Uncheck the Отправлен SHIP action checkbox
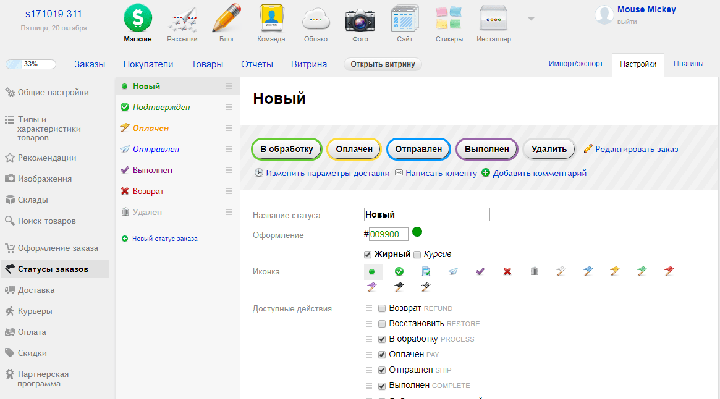 pos(382,370)
